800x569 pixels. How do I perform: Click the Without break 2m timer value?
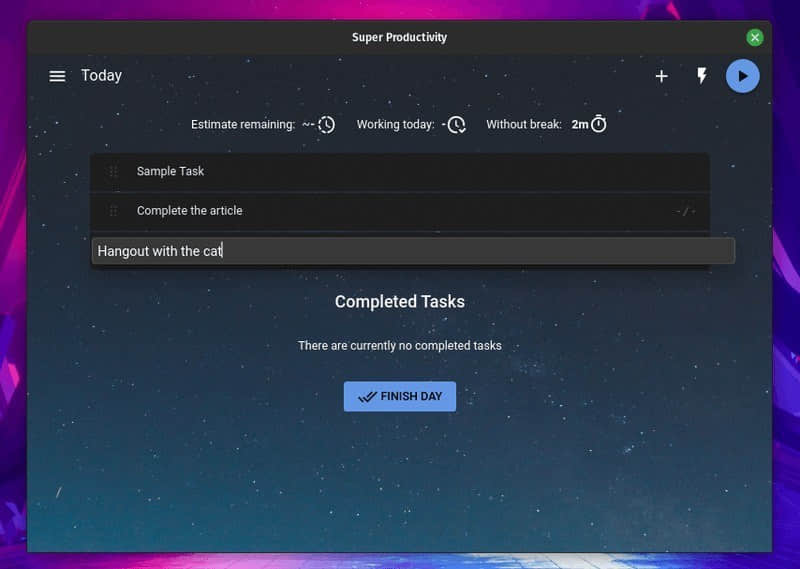pos(580,125)
